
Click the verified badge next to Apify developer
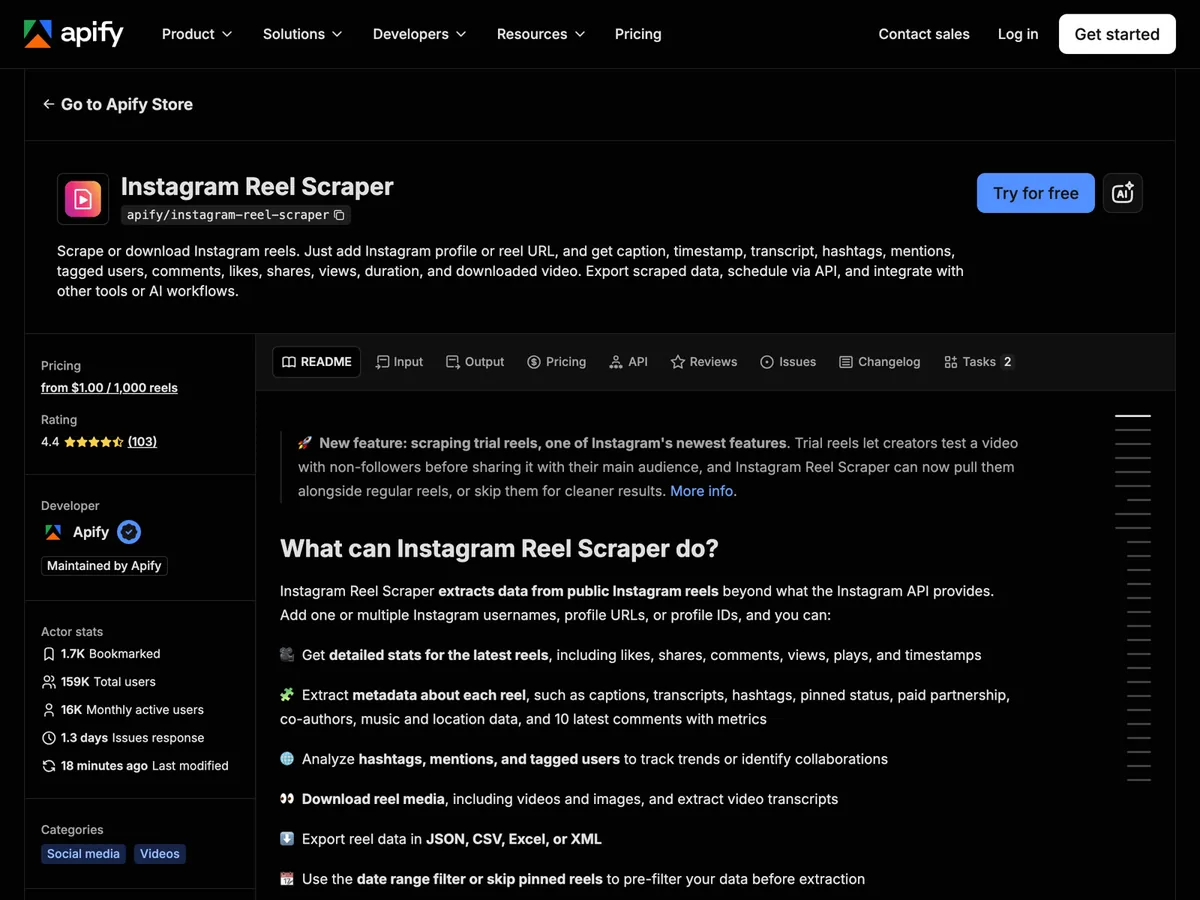(x=129, y=532)
